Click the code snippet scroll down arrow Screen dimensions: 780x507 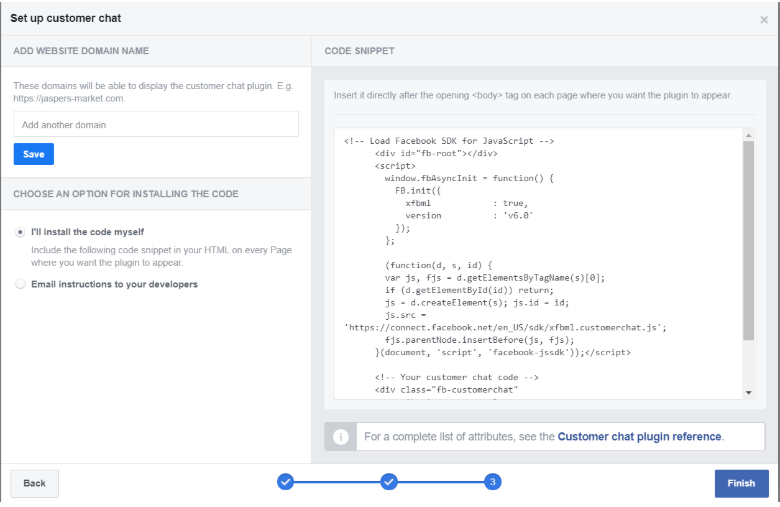(x=749, y=393)
